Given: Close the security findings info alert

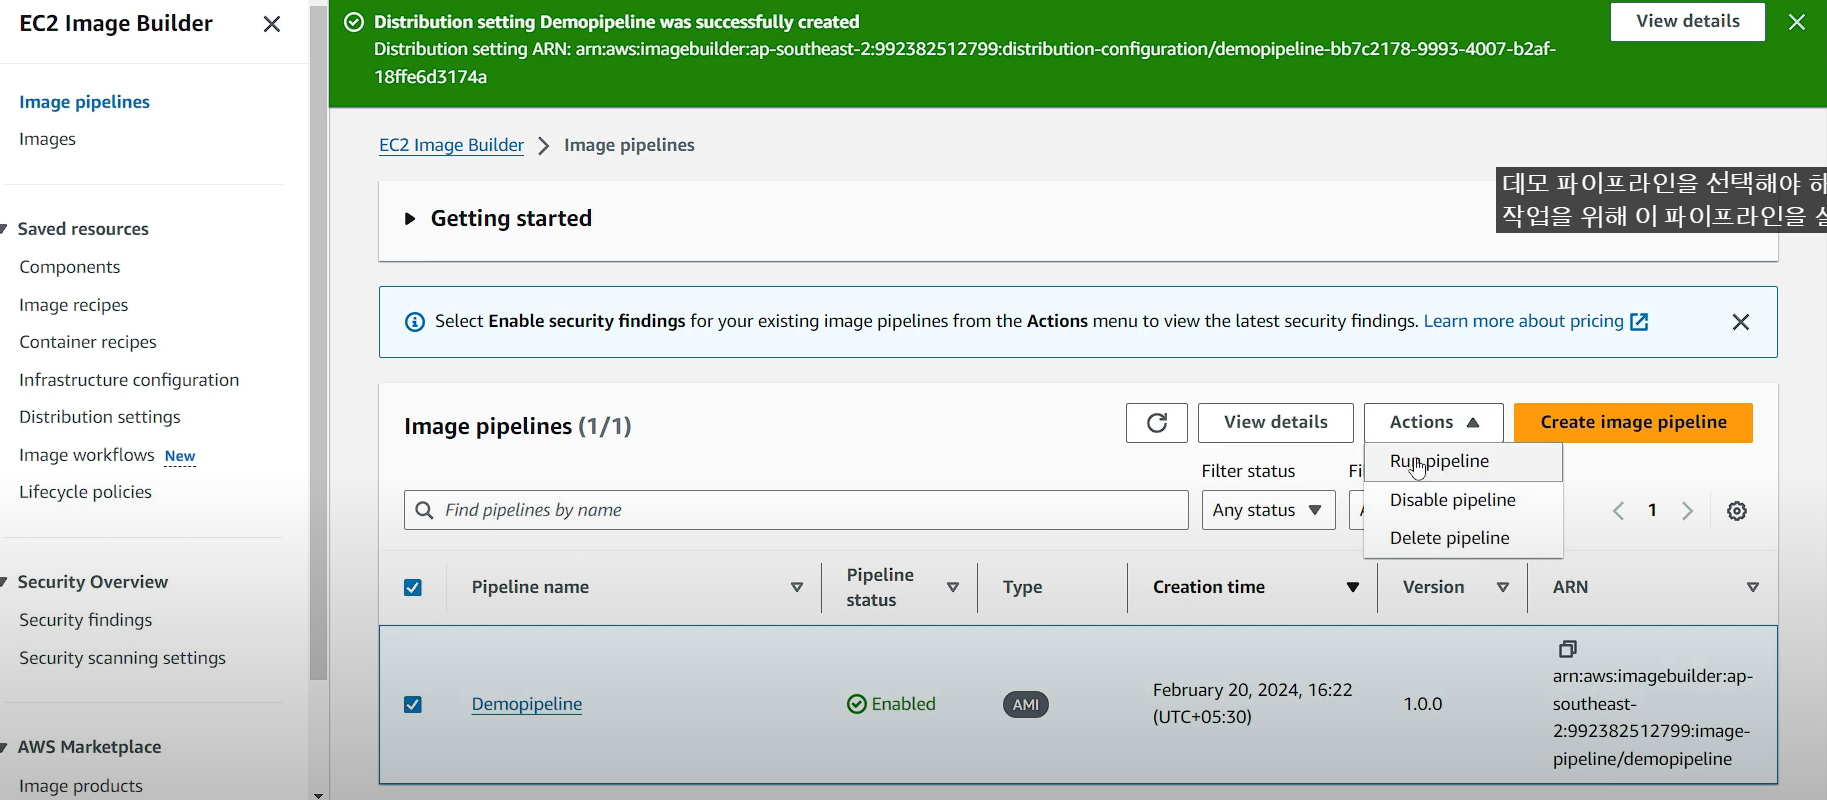Looking at the screenshot, I should point(1741,322).
